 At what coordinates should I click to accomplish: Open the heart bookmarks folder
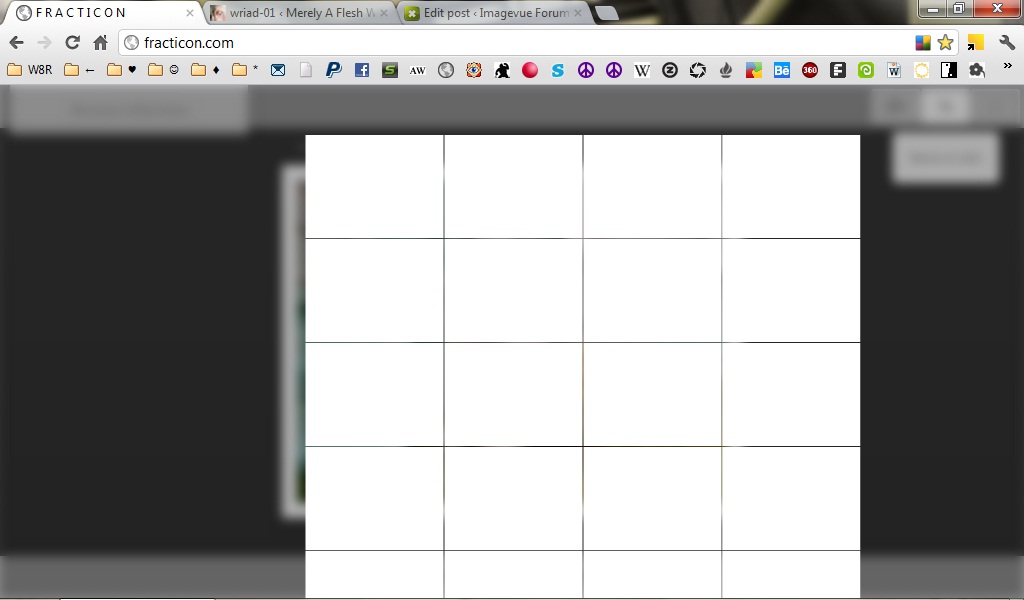click(x=122, y=70)
